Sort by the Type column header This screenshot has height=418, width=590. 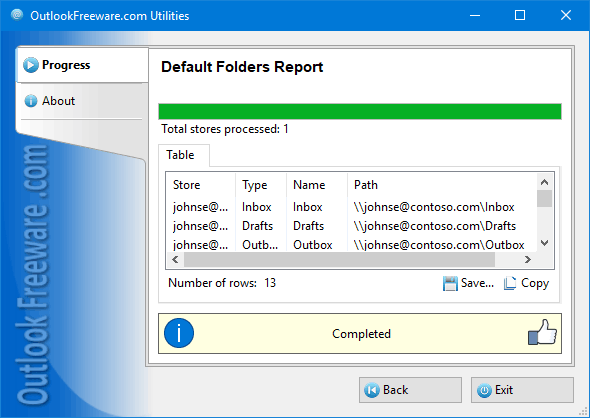(261, 185)
